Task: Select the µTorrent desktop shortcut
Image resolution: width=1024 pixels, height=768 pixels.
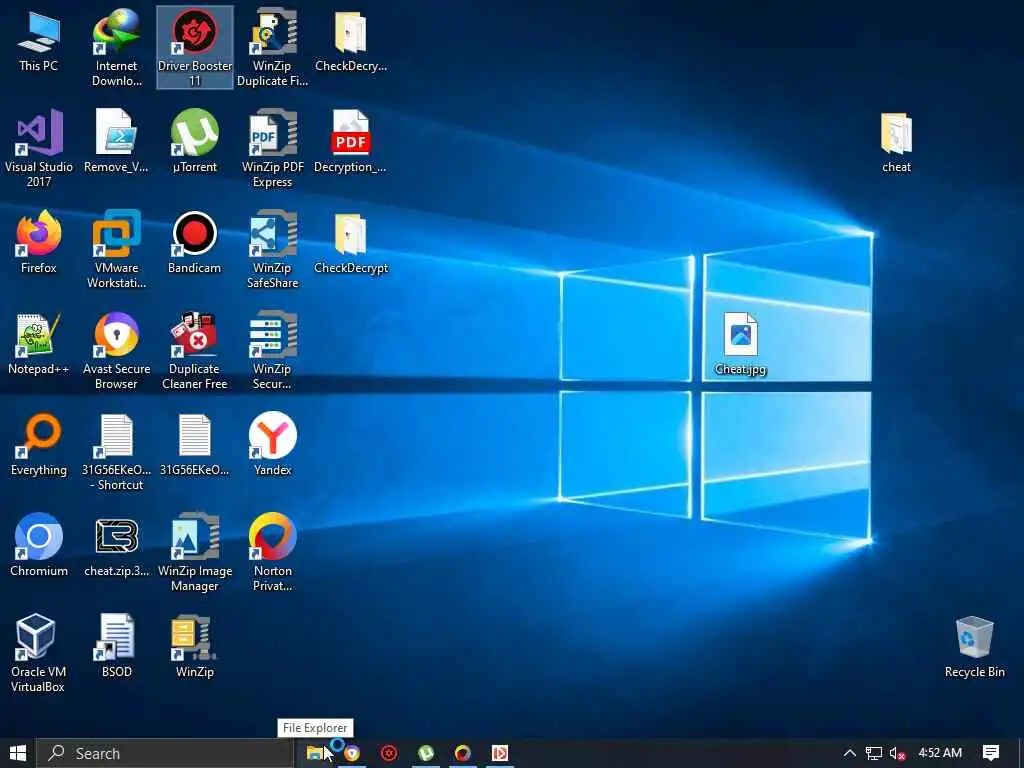Action: (195, 142)
